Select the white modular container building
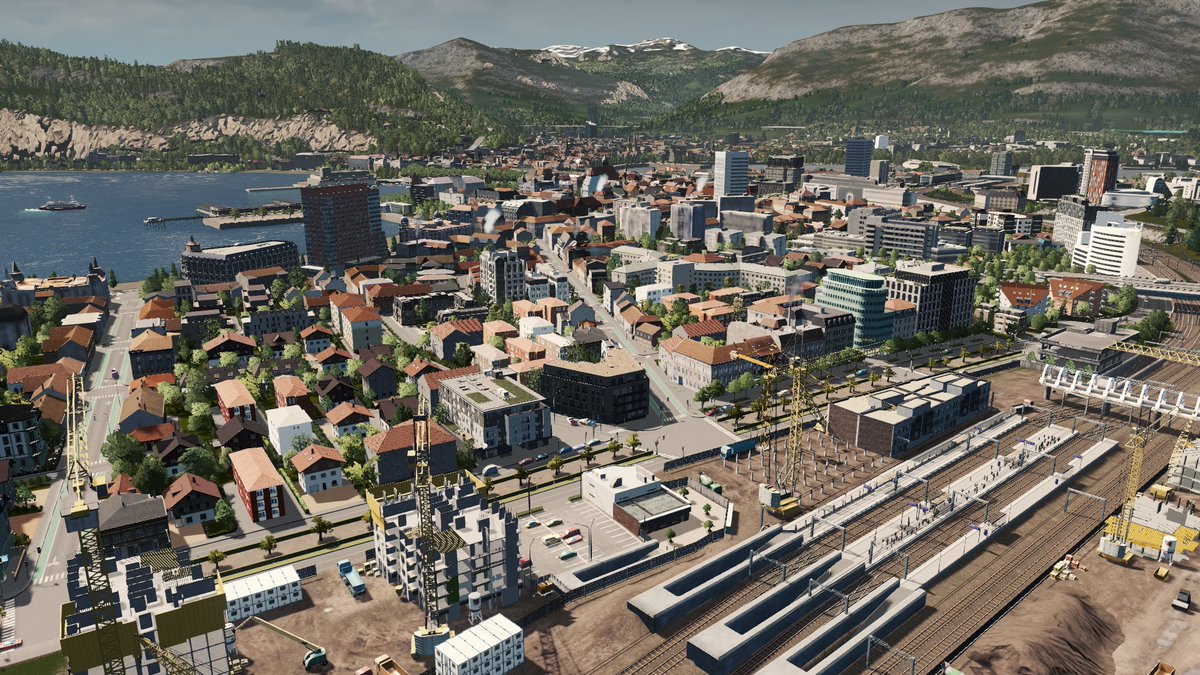 tap(480, 645)
